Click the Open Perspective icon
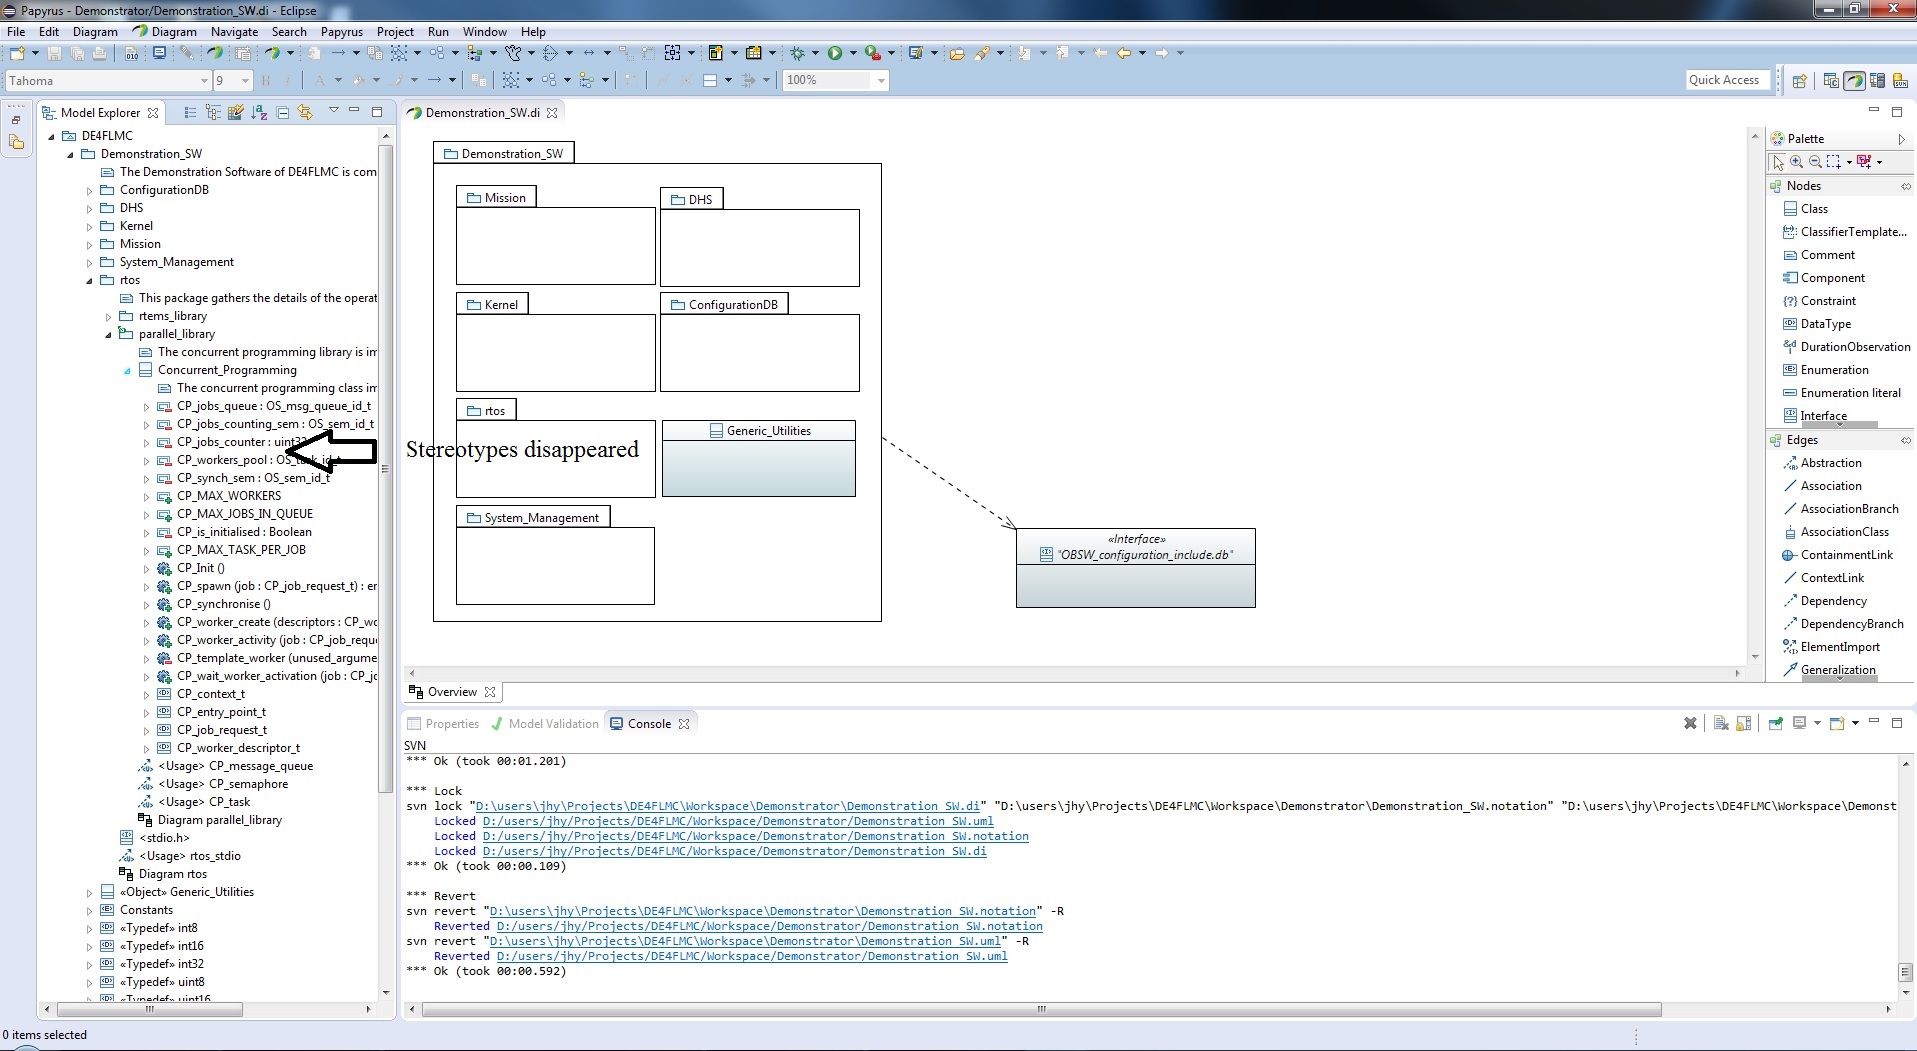Image resolution: width=1917 pixels, height=1051 pixels. (1799, 81)
